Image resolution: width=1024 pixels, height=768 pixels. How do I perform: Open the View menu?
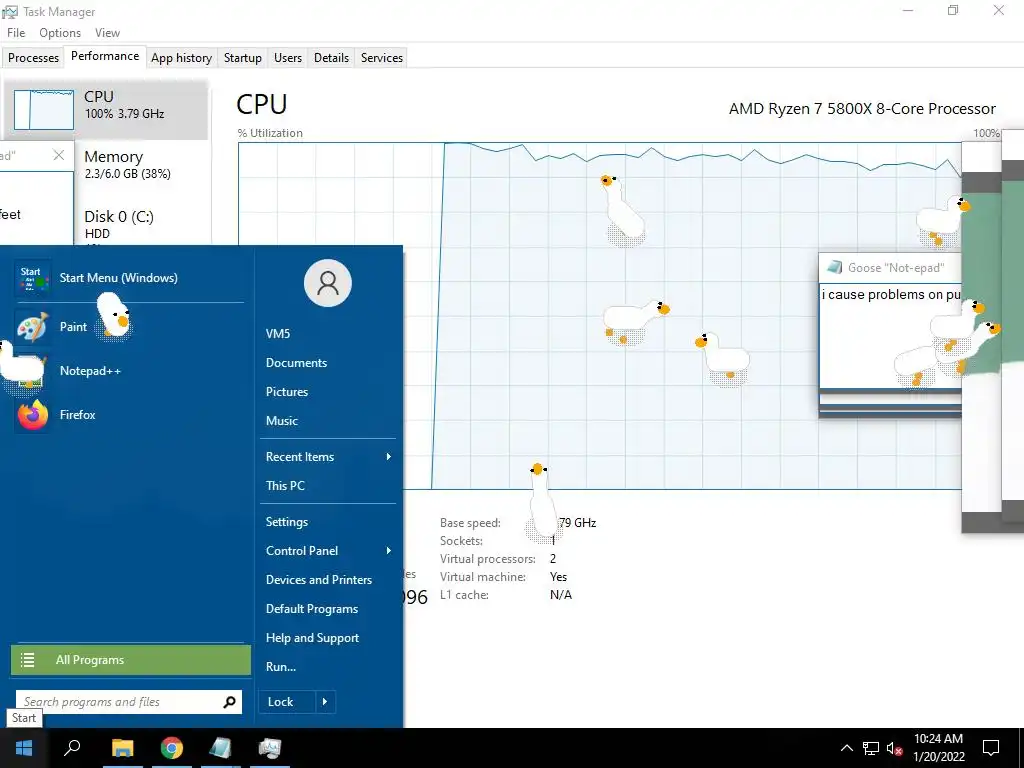tap(107, 33)
